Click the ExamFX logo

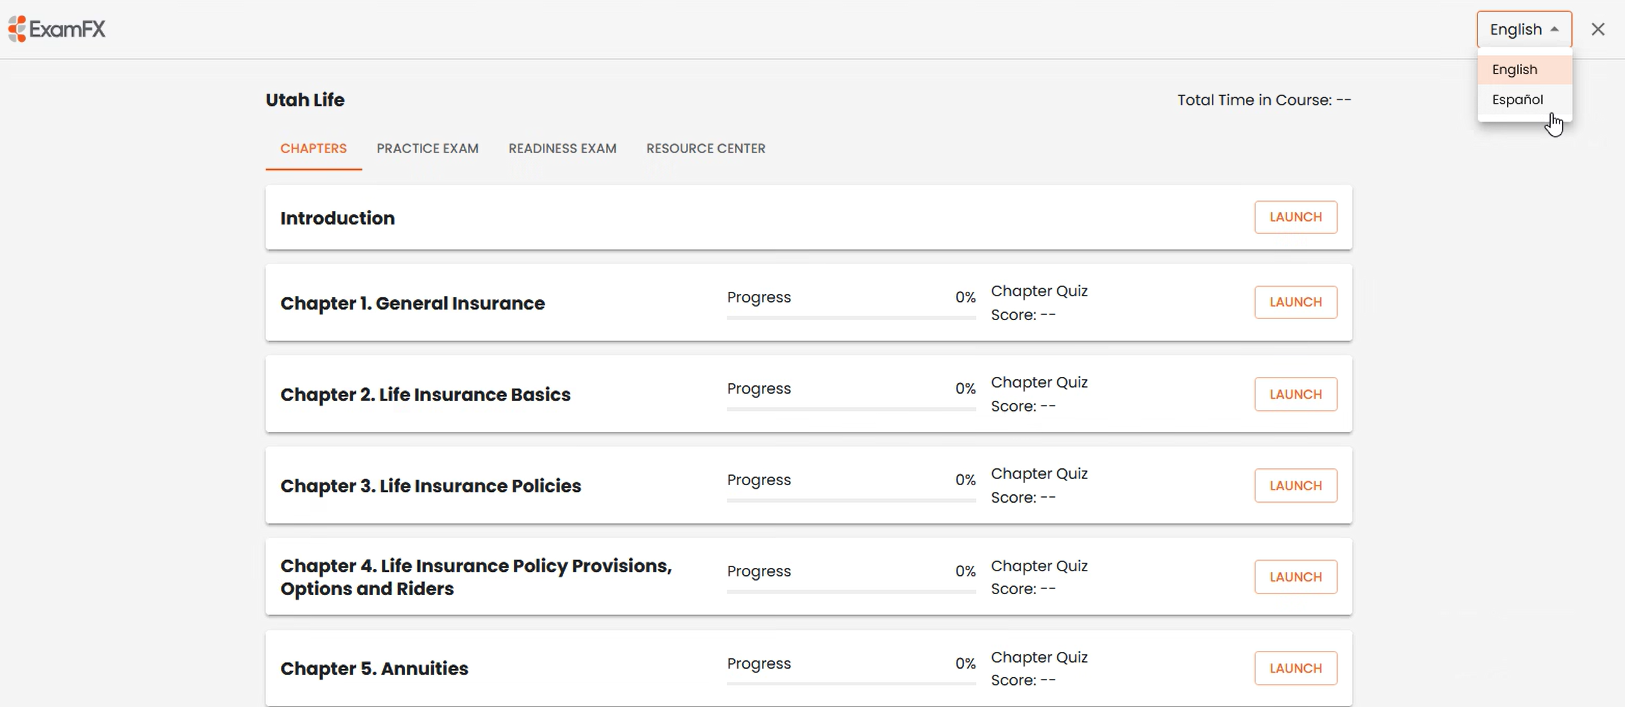[57, 29]
